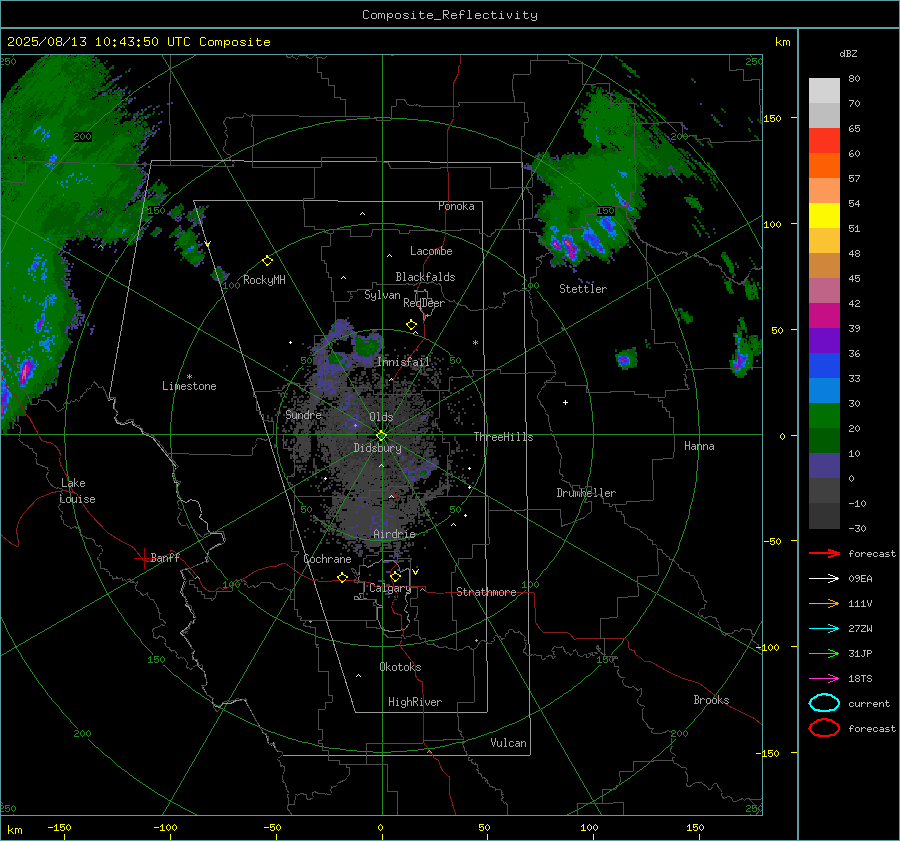Click the -100 tick on bottom axis
The width and height of the screenshot is (900, 841).
tap(165, 828)
